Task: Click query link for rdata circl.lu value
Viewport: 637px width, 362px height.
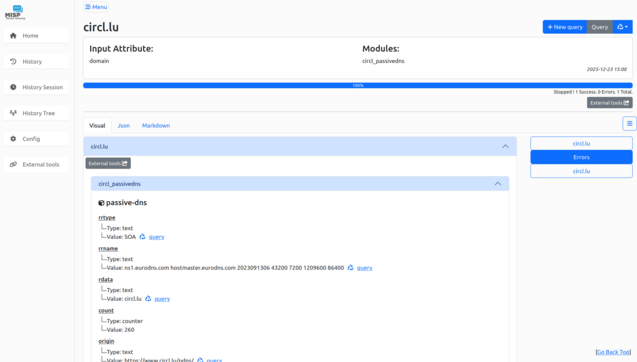Action: [162, 299]
